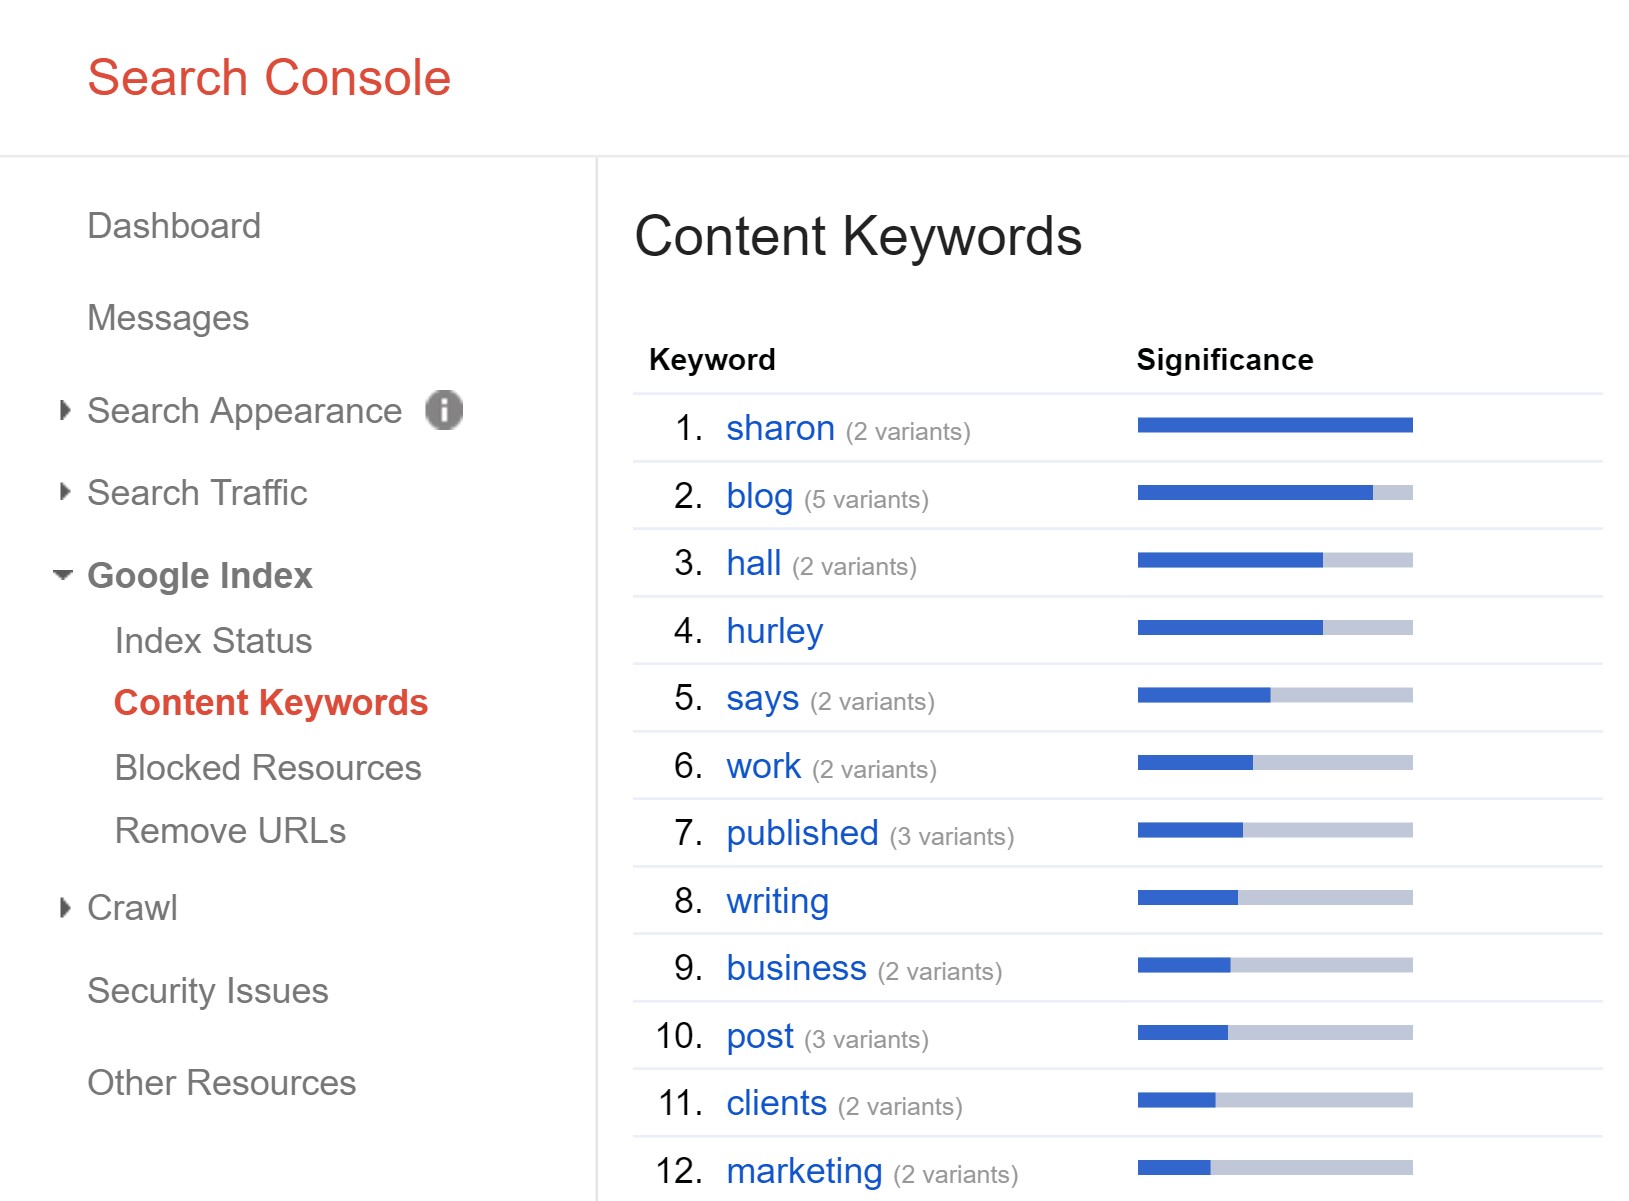Click the Search Console logo title
Screen dimensions: 1629x1201
coord(270,78)
